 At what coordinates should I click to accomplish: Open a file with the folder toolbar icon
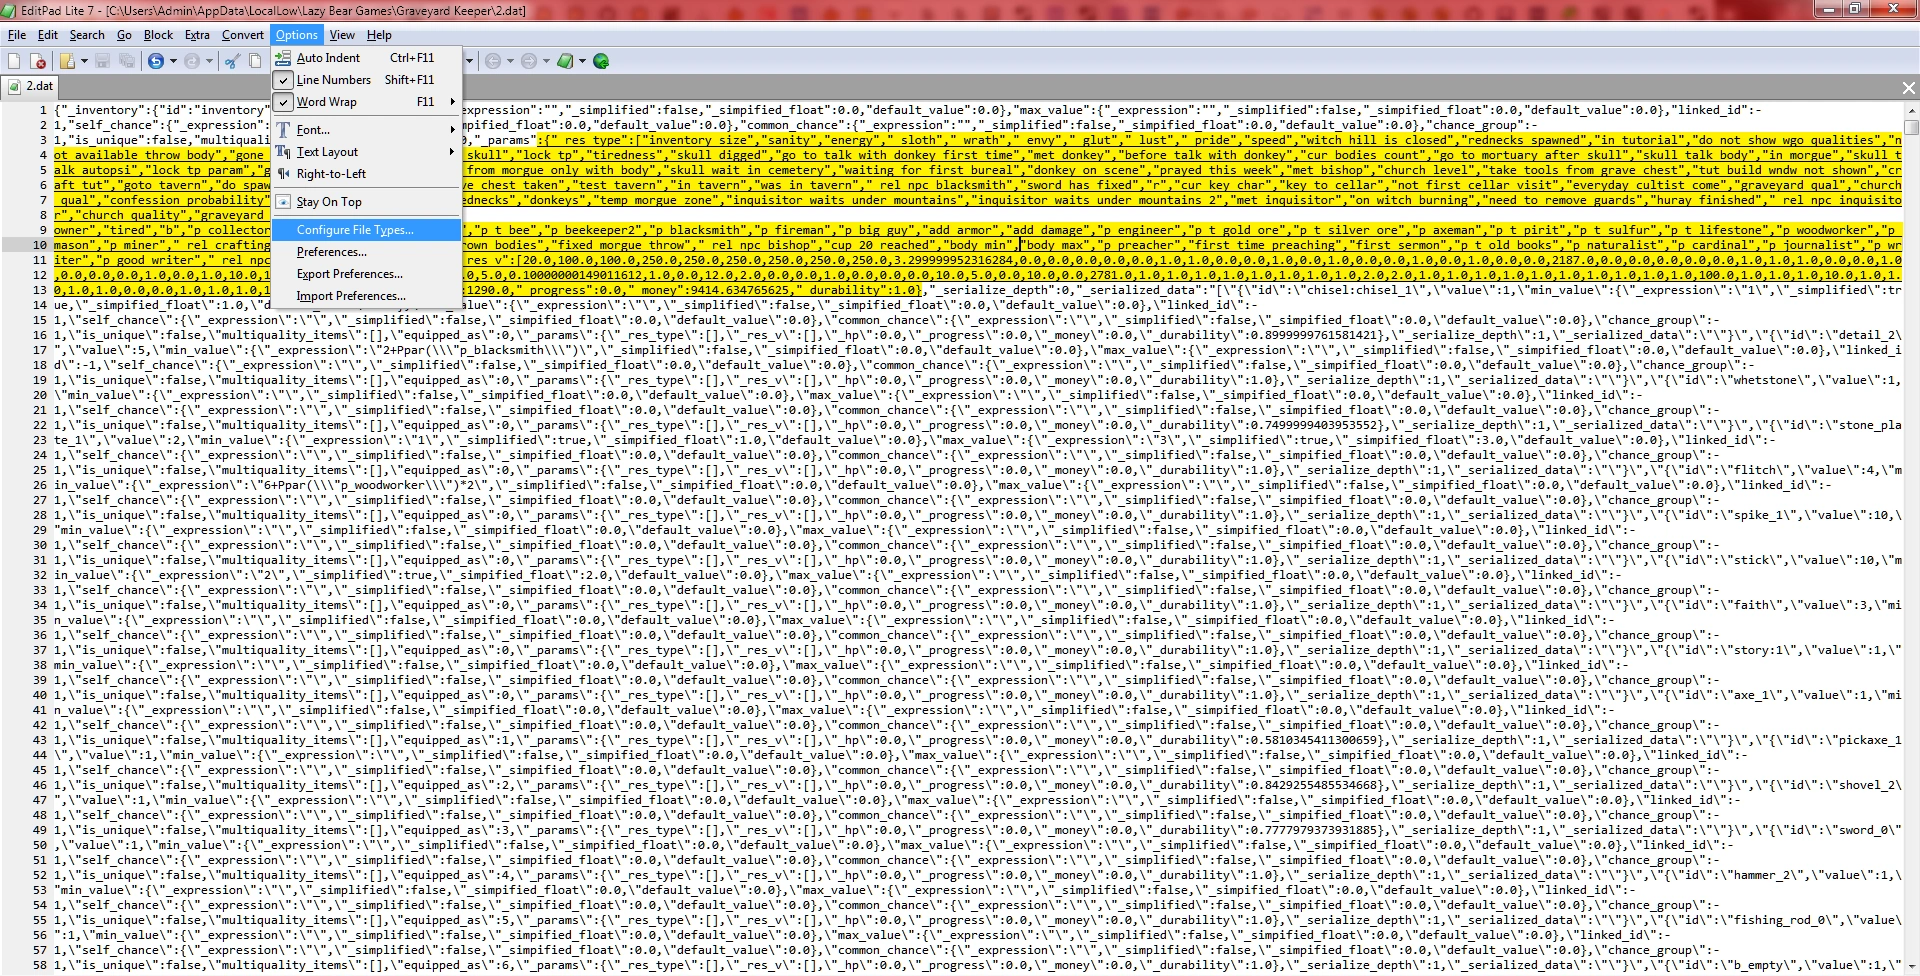coord(67,61)
